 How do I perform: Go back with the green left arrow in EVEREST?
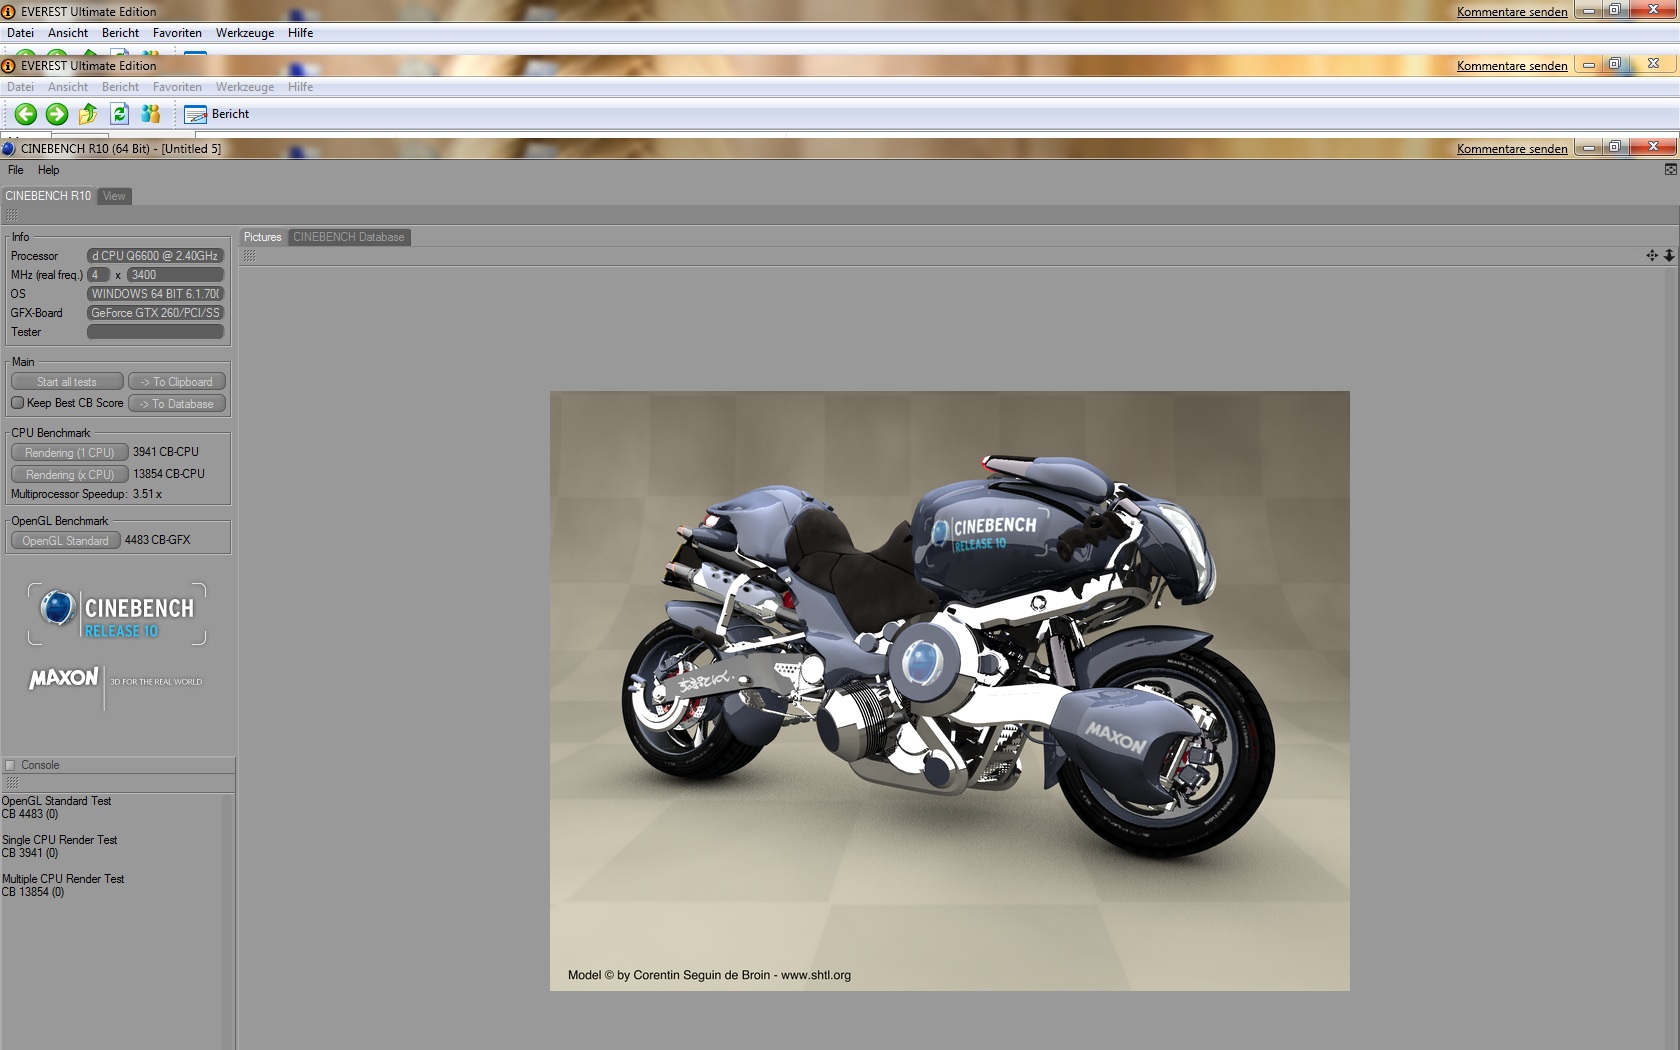click(x=26, y=114)
